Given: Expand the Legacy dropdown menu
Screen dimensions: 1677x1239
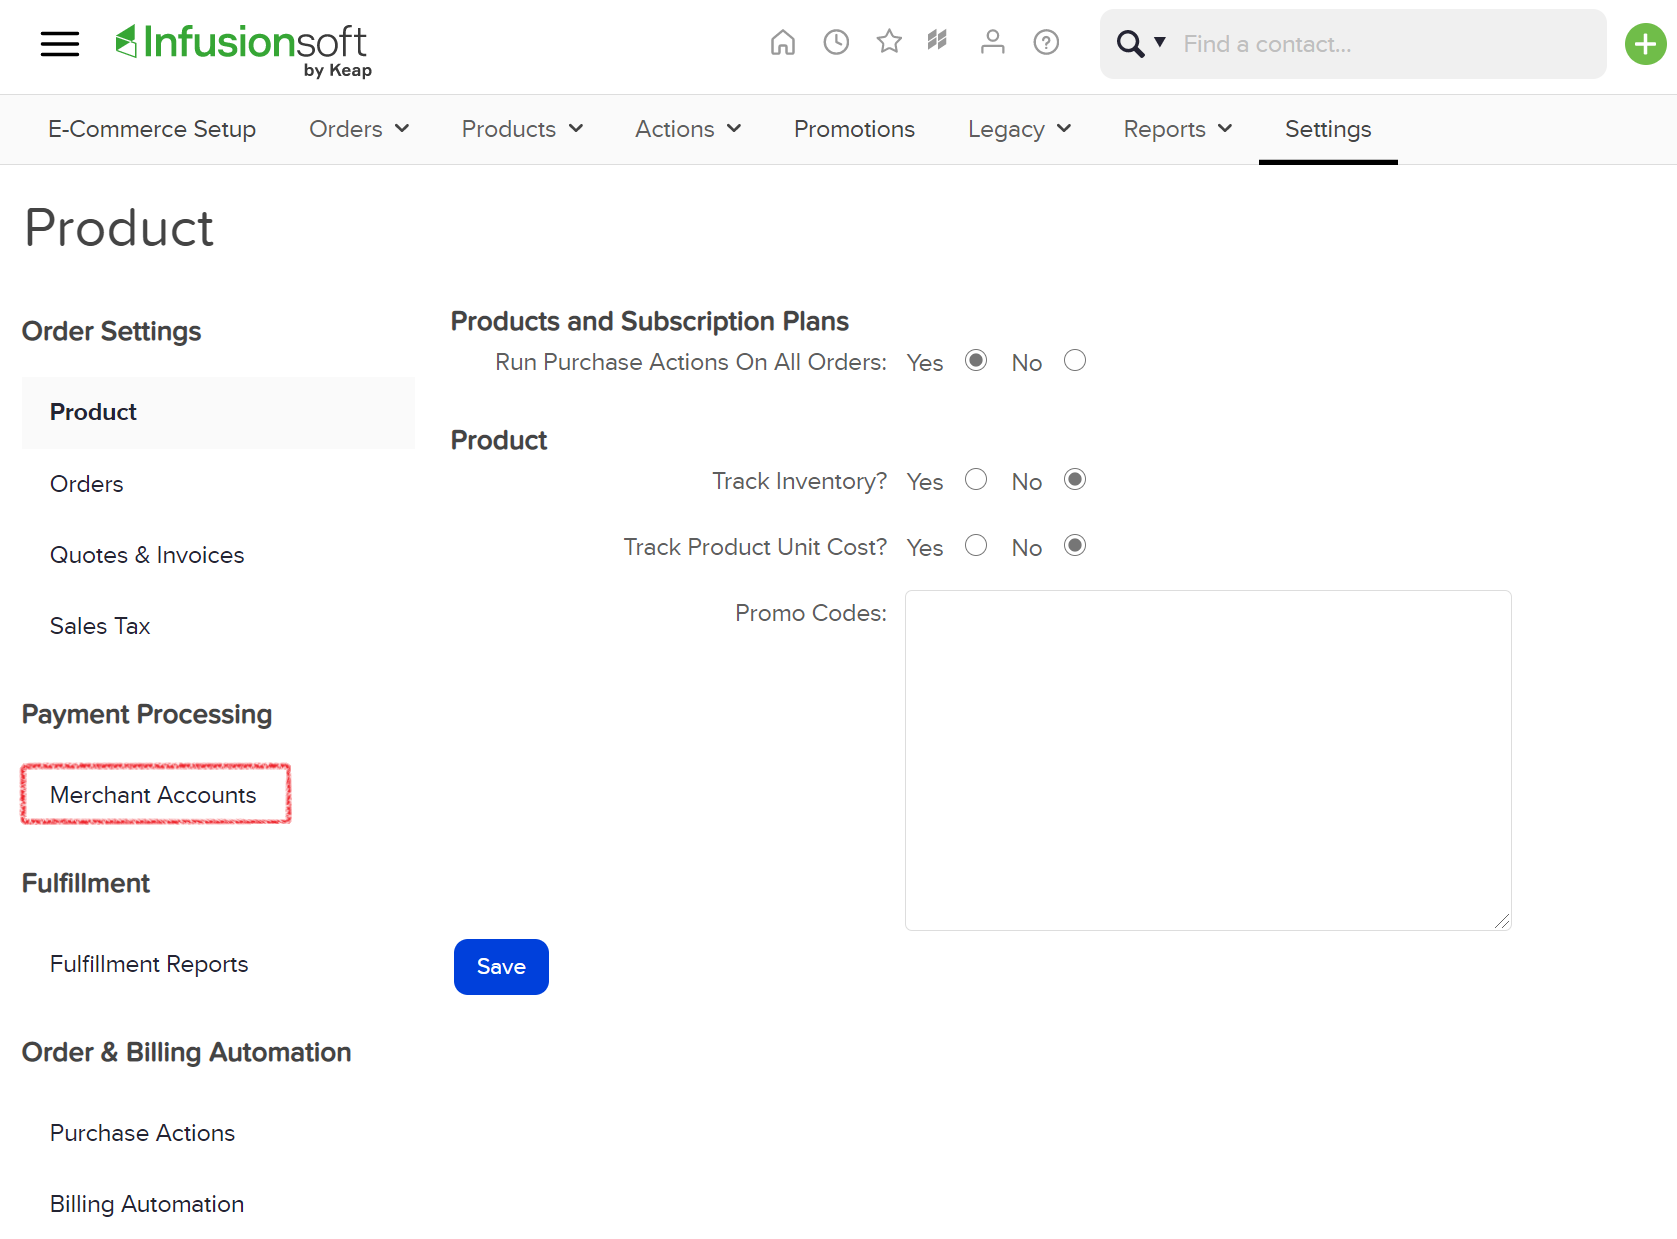Looking at the screenshot, I should click(1019, 129).
